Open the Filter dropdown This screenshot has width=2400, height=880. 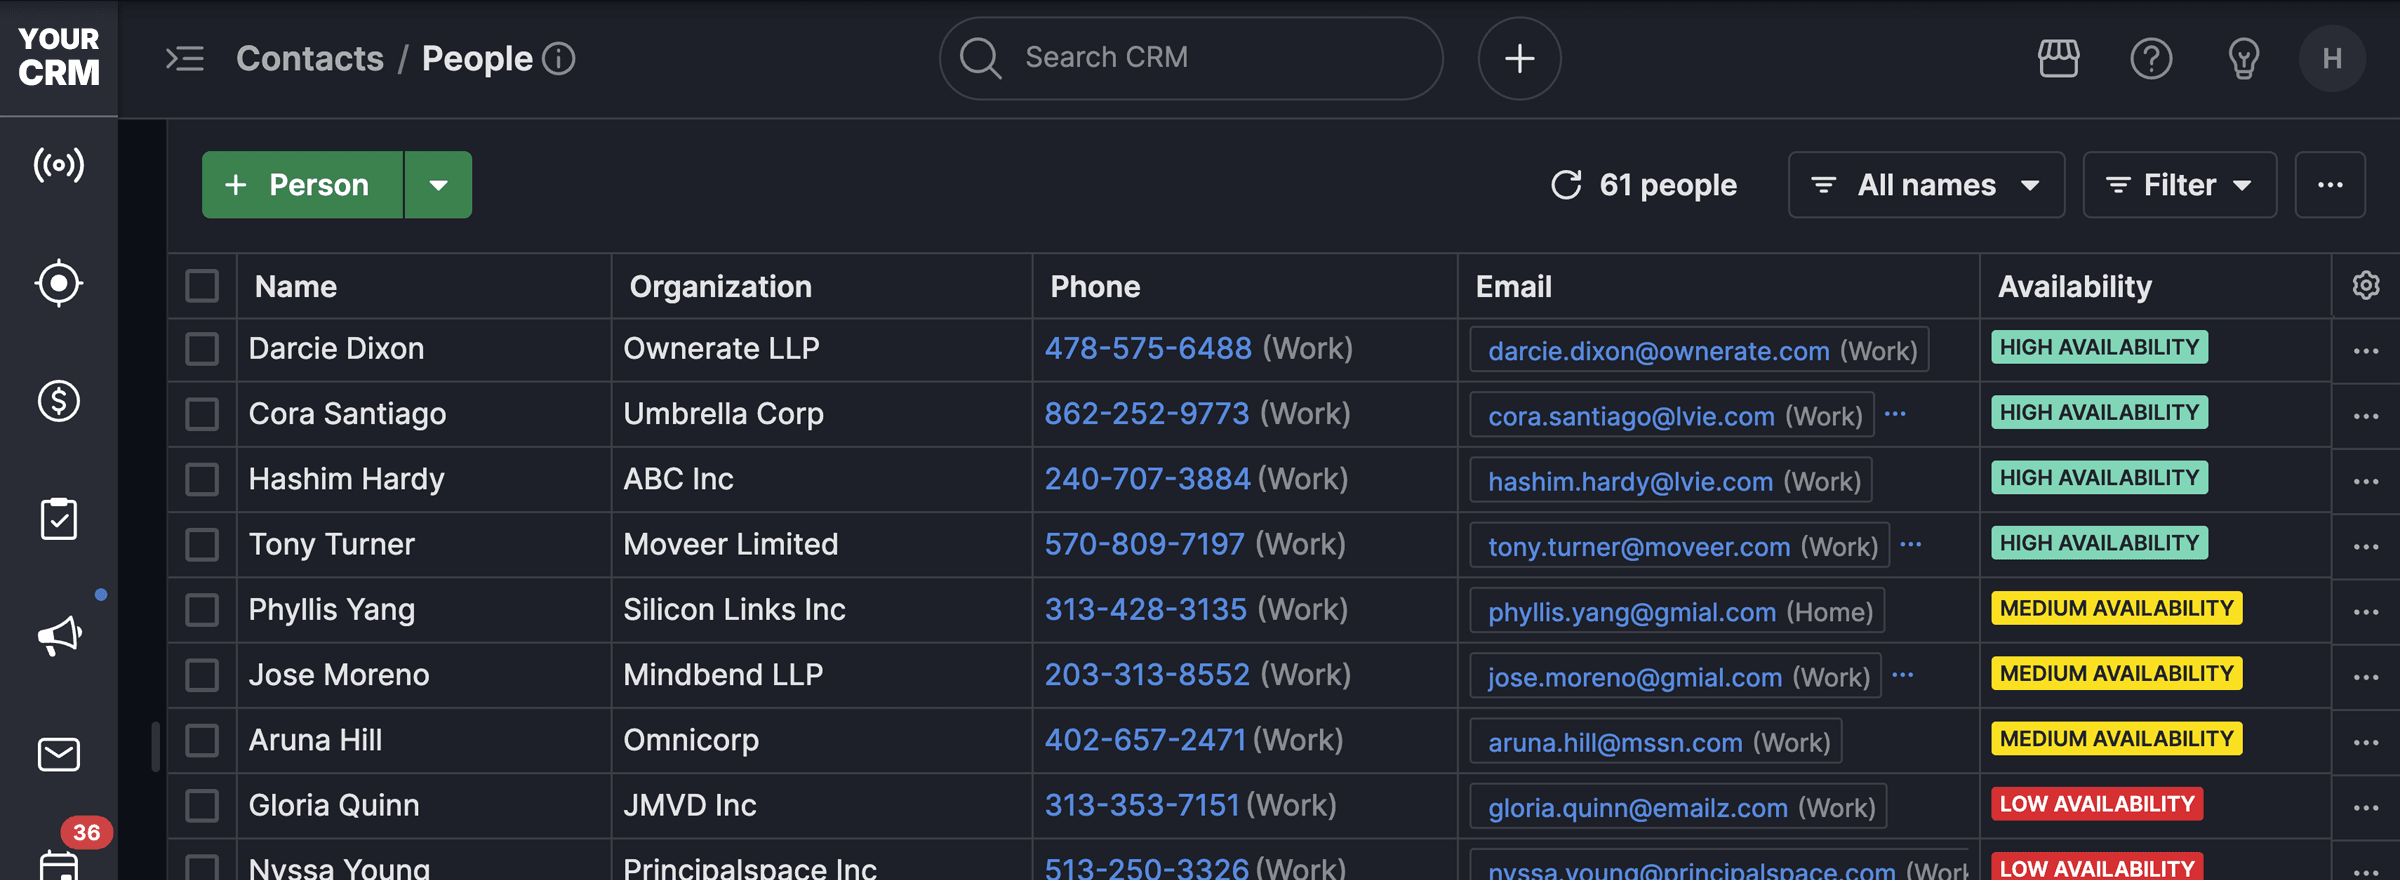point(2179,185)
